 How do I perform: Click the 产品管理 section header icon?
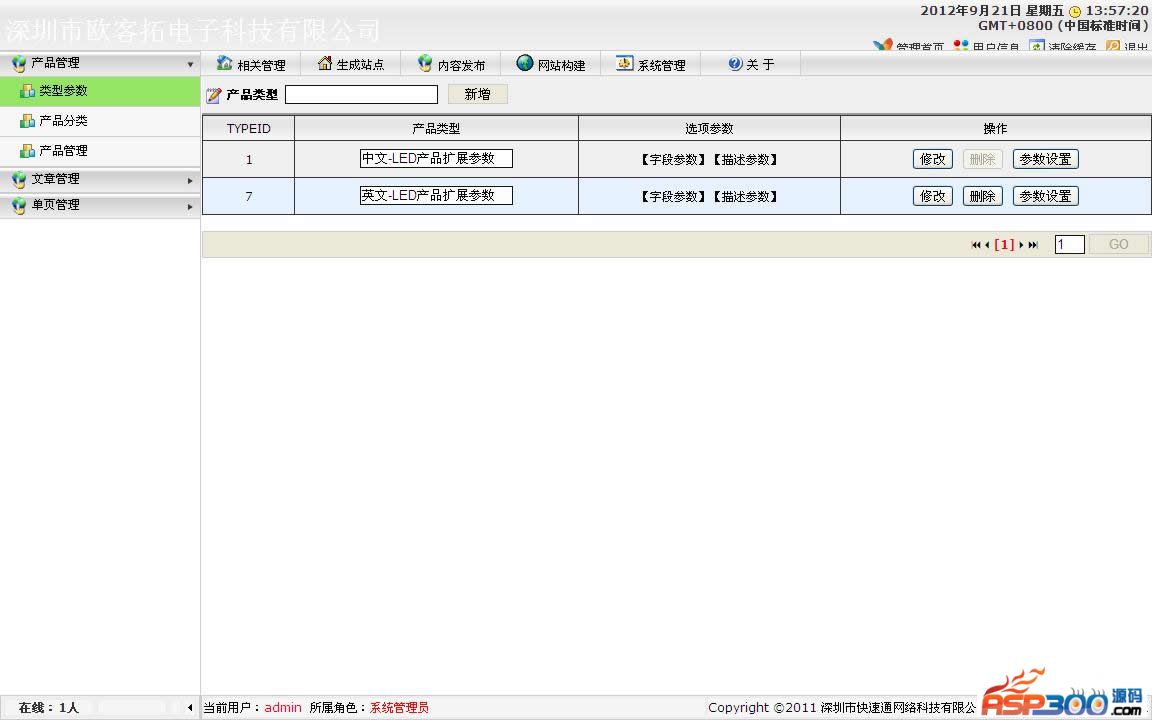pyautogui.click(x=19, y=64)
